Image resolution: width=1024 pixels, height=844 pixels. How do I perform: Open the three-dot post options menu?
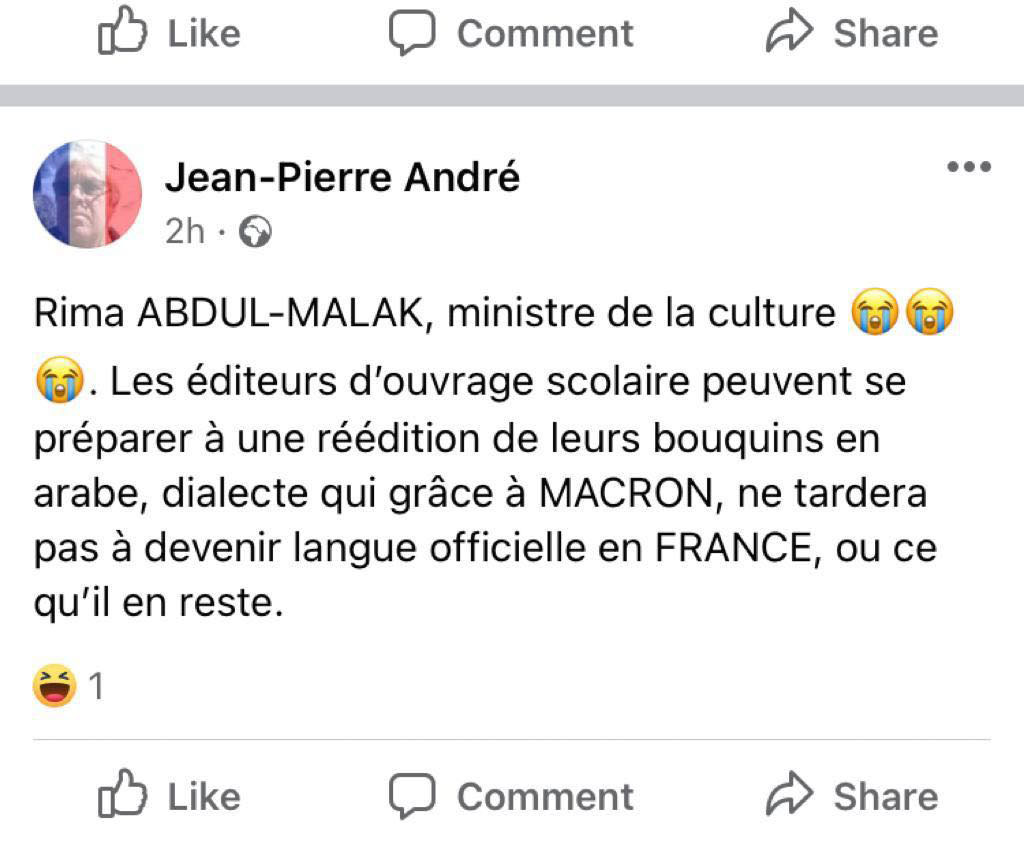click(968, 168)
